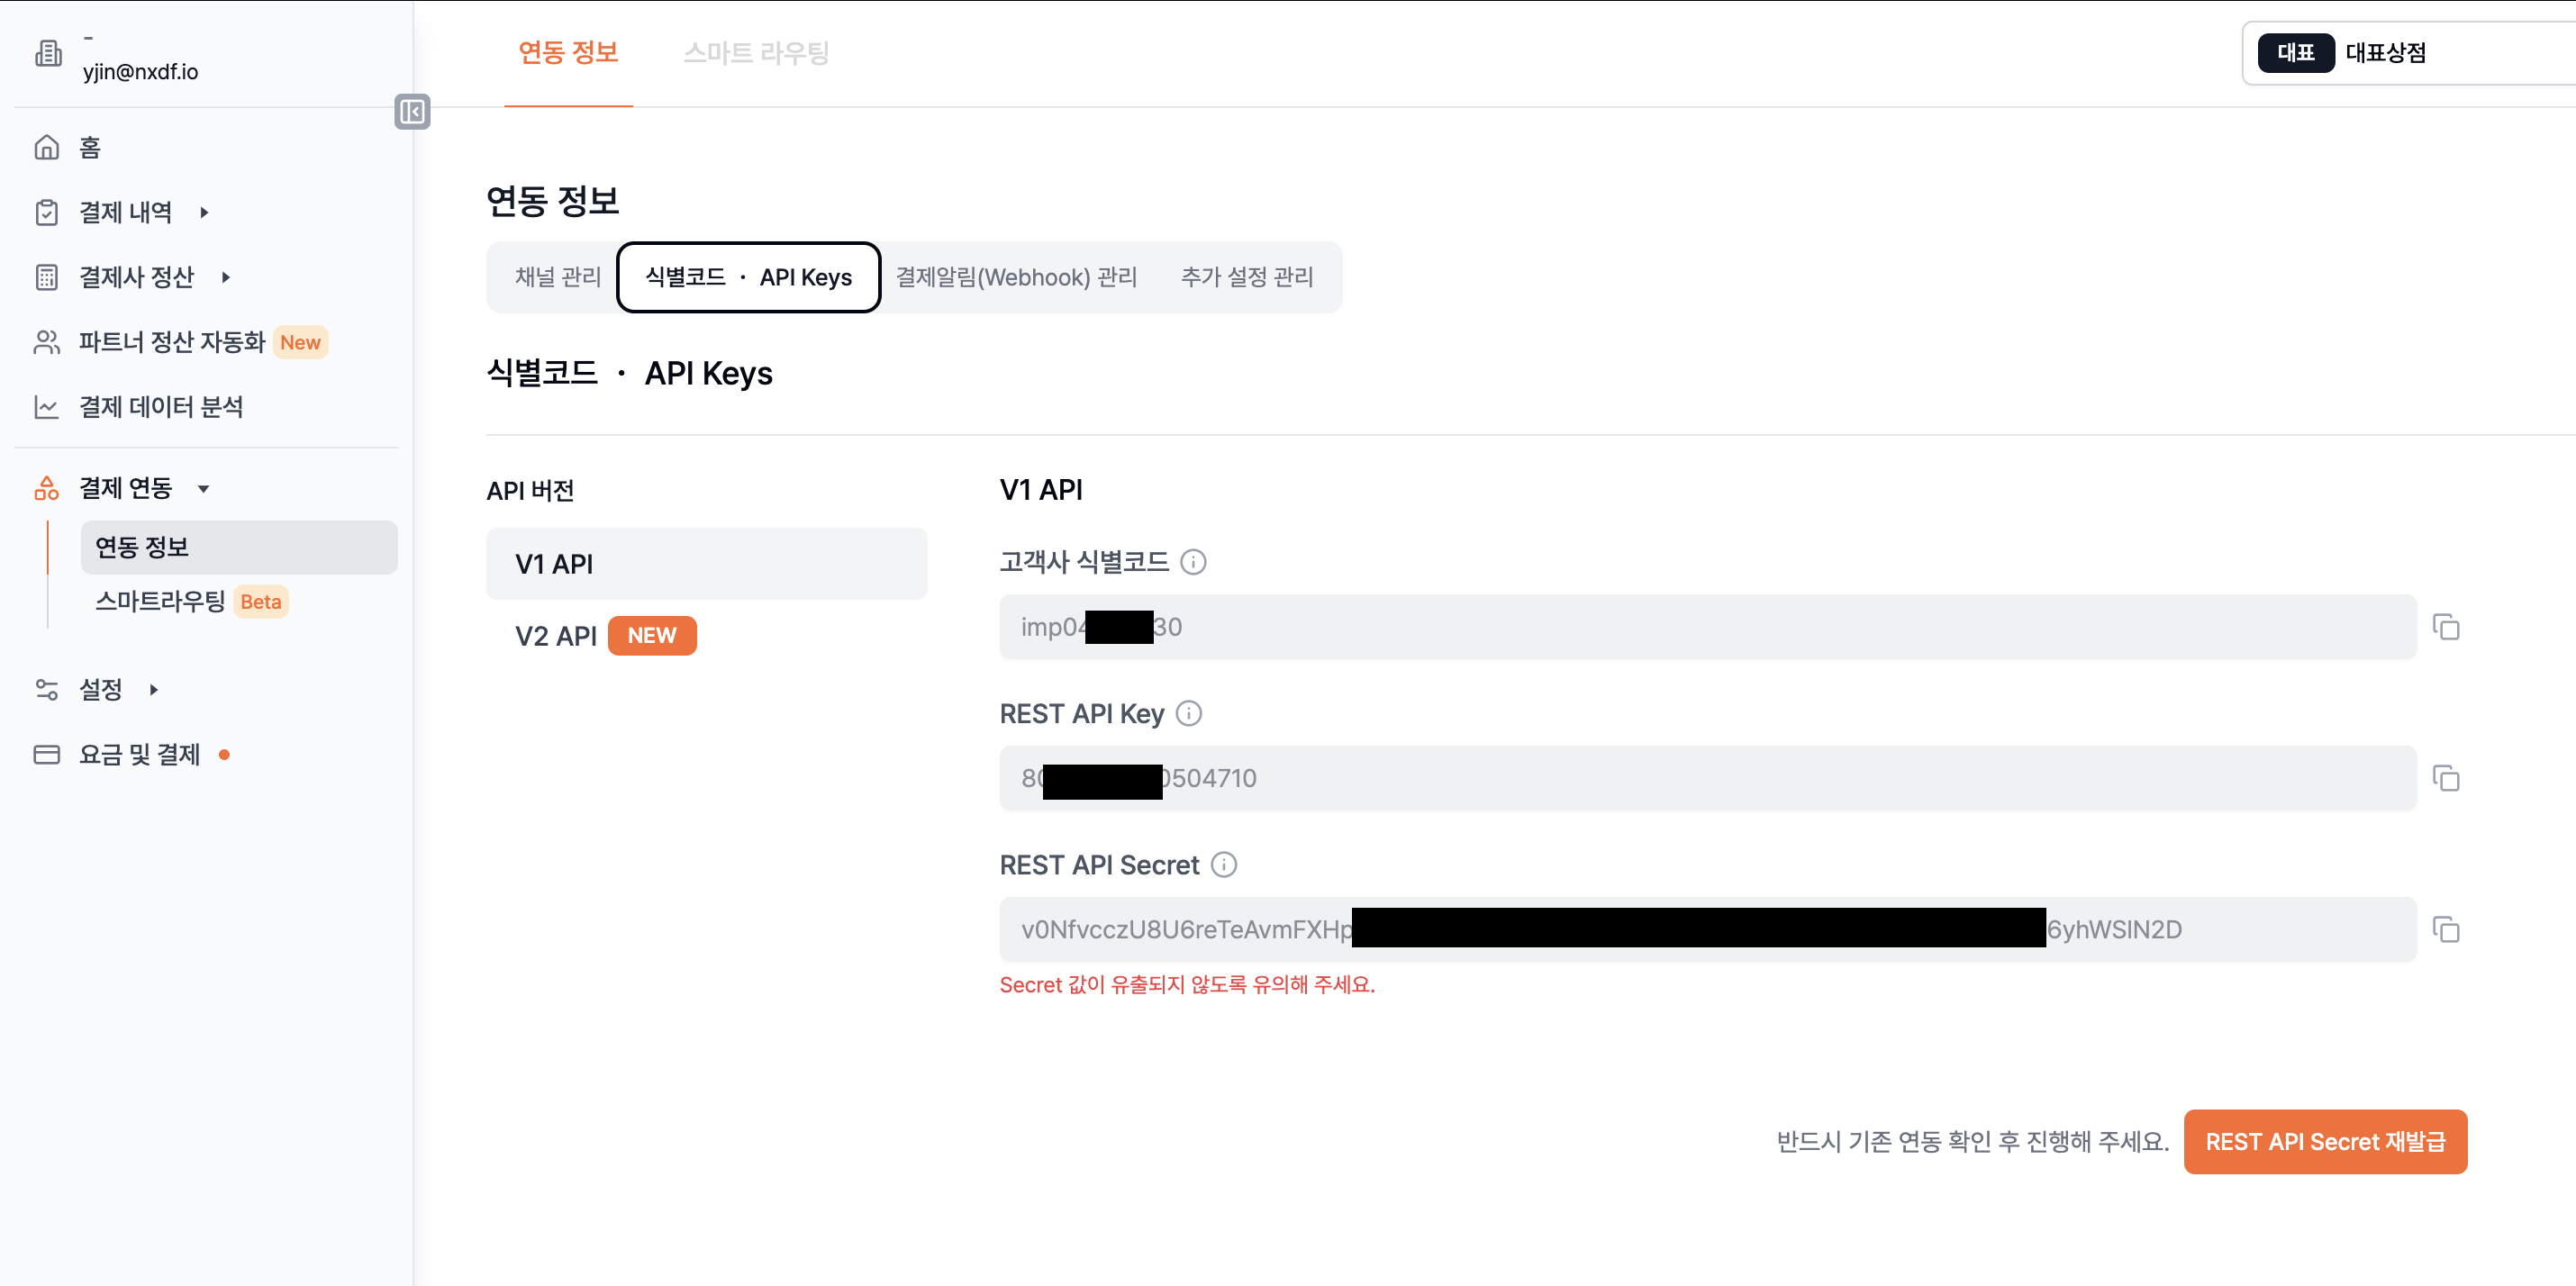Select the 채널 관리 tab
Viewport: 2576px width, 1286px height.
557,277
